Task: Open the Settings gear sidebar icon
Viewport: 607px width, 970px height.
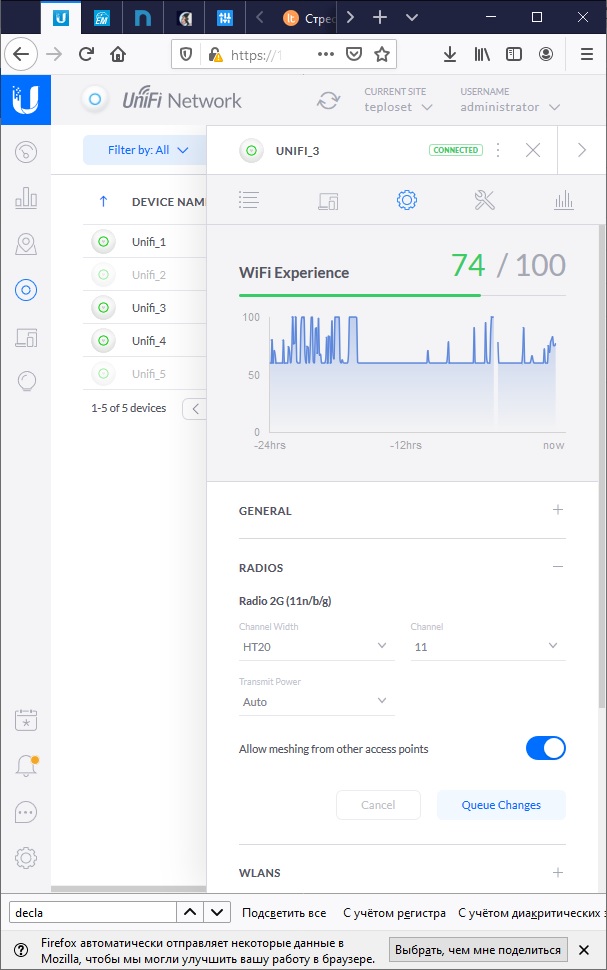Action: 26,858
